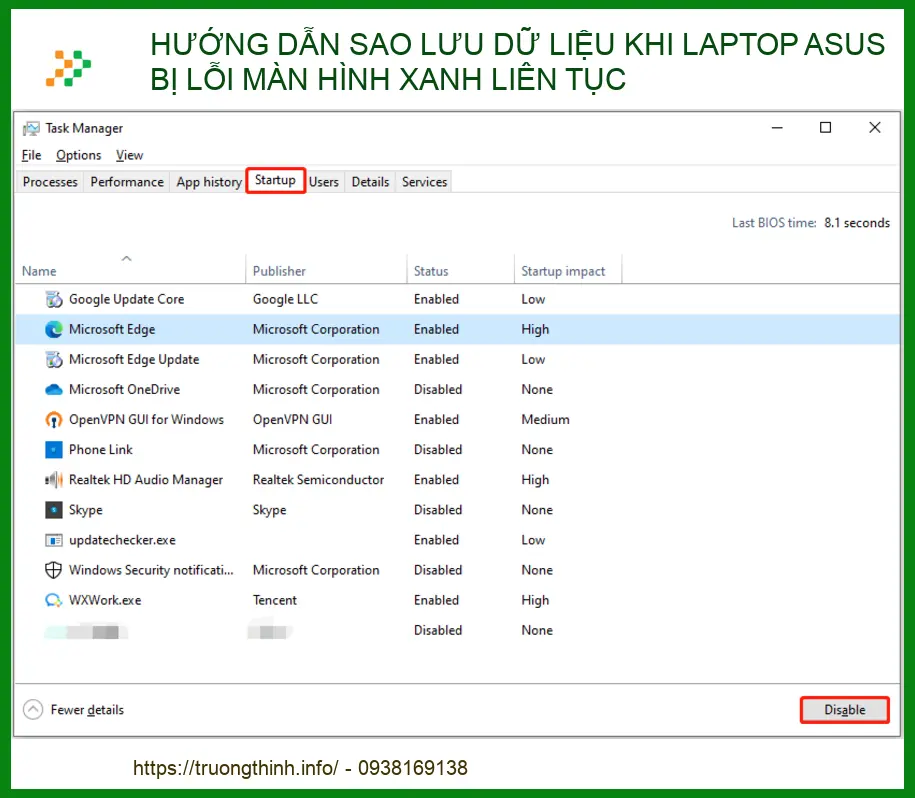This screenshot has height=798, width=915.
Task: Switch to the App history tab
Action: coord(209,182)
